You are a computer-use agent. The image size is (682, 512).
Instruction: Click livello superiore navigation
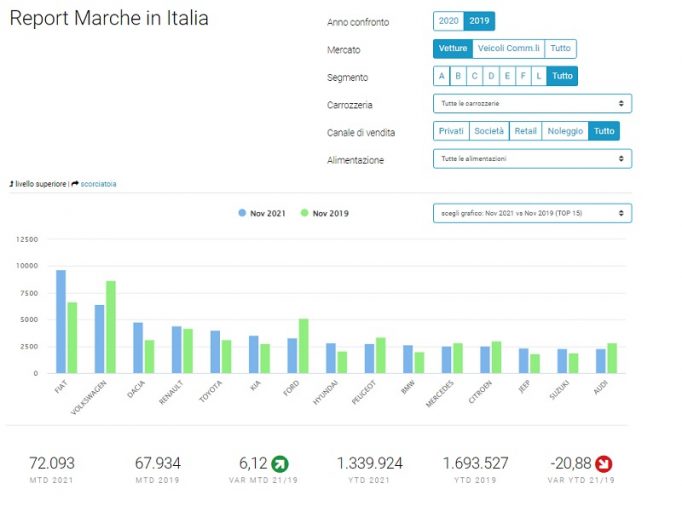(x=41, y=184)
